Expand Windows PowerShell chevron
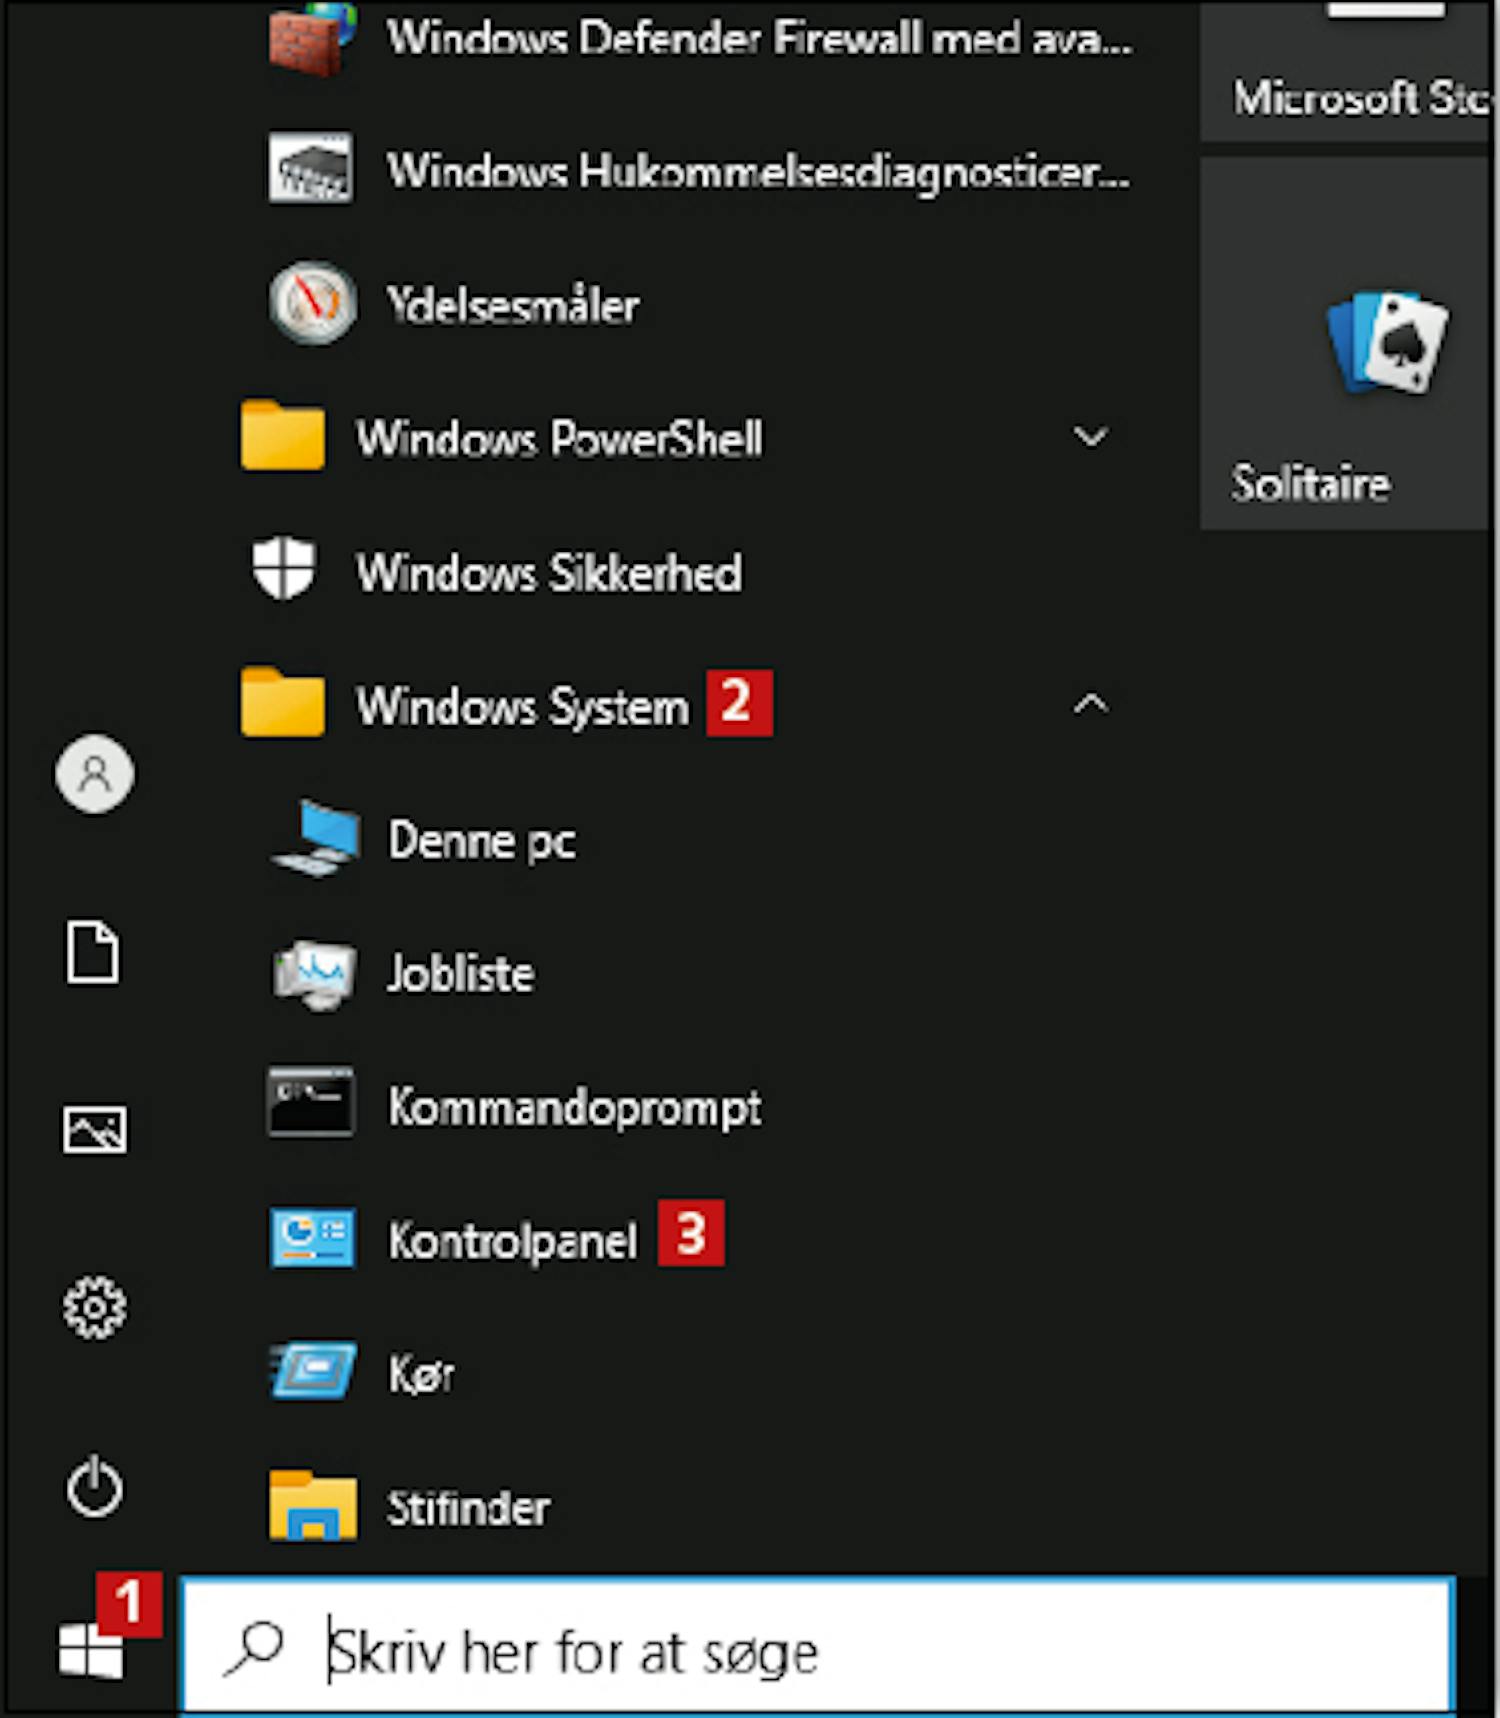The width and height of the screenshot is (1500, 1718). point(1090,437)
